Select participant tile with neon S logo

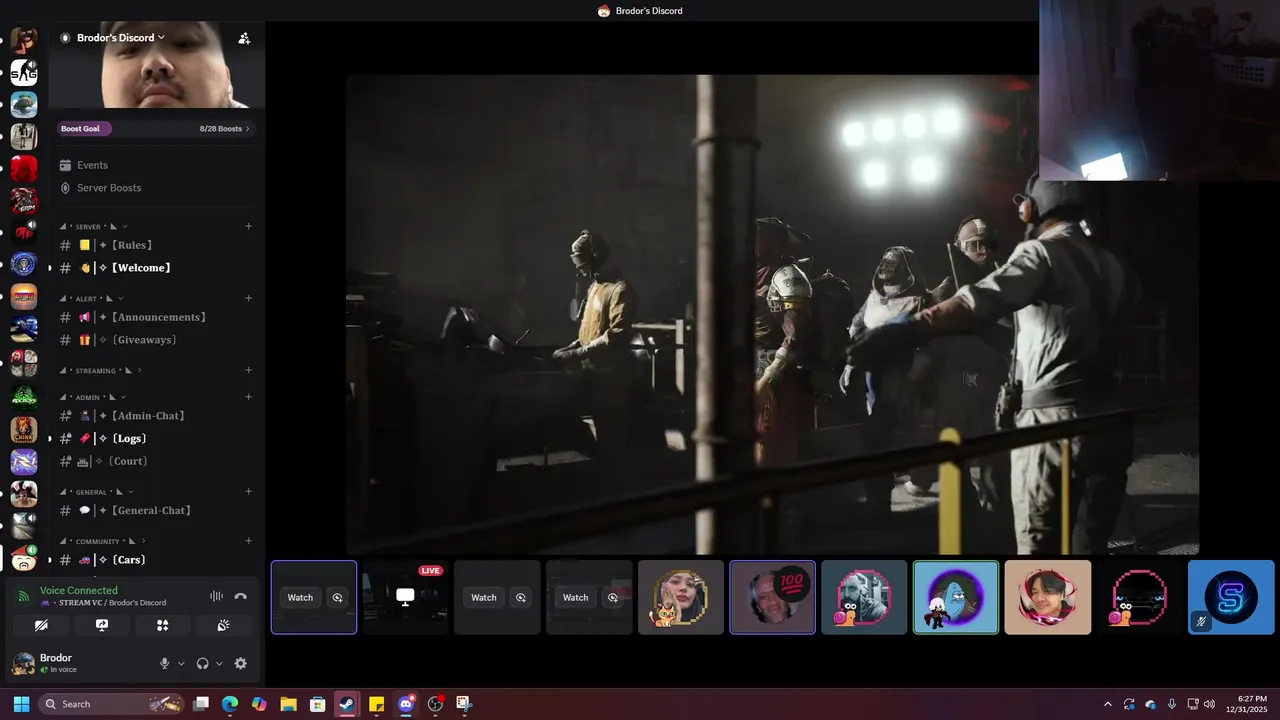pyautogui.click(x=1231, y=597)
